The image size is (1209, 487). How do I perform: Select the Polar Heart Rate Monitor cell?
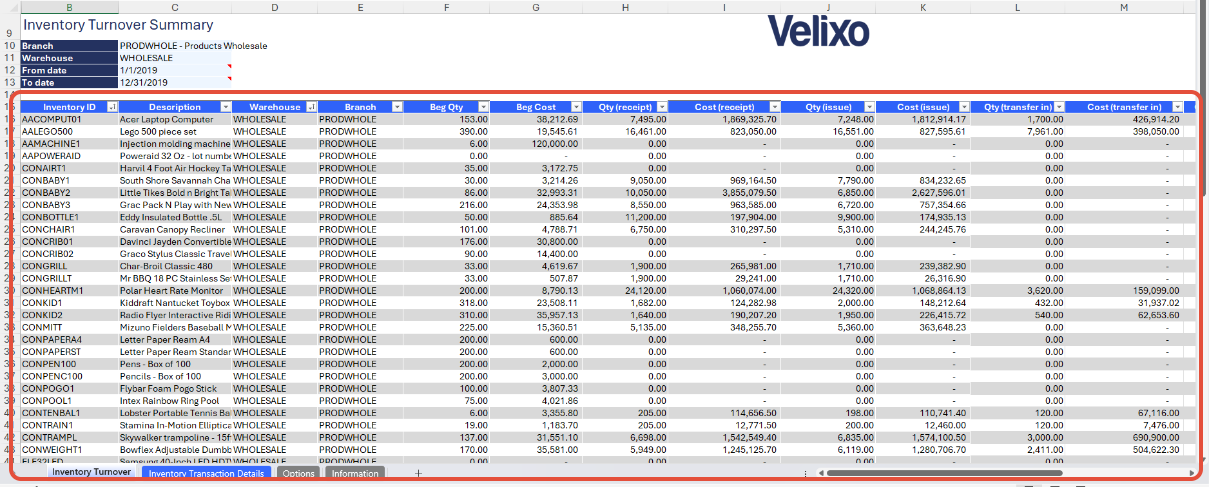[175, 290]
